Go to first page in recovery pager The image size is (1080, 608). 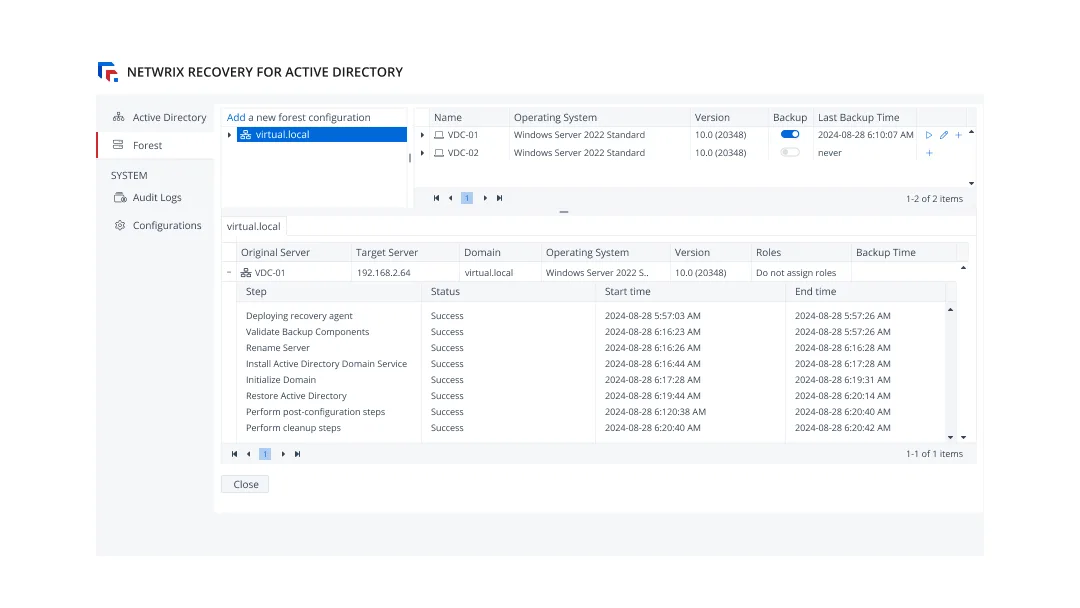(x=234, y=454)
